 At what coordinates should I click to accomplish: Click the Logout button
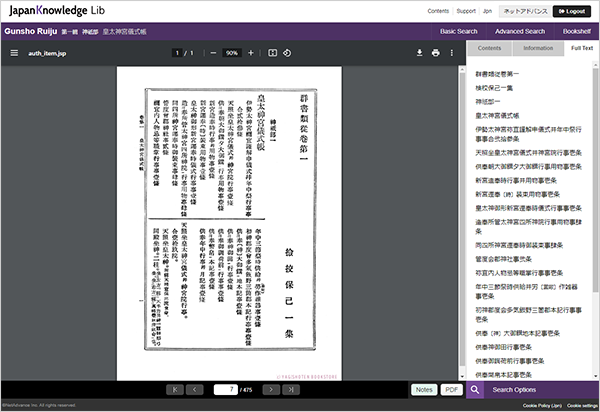point(568,10)
